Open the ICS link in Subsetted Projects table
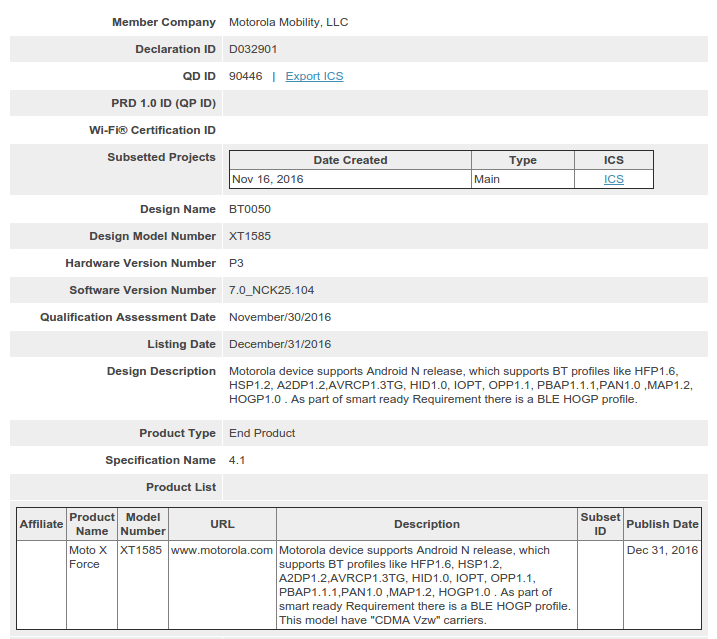This screenshot has height=639, width=717. (613, 179)
